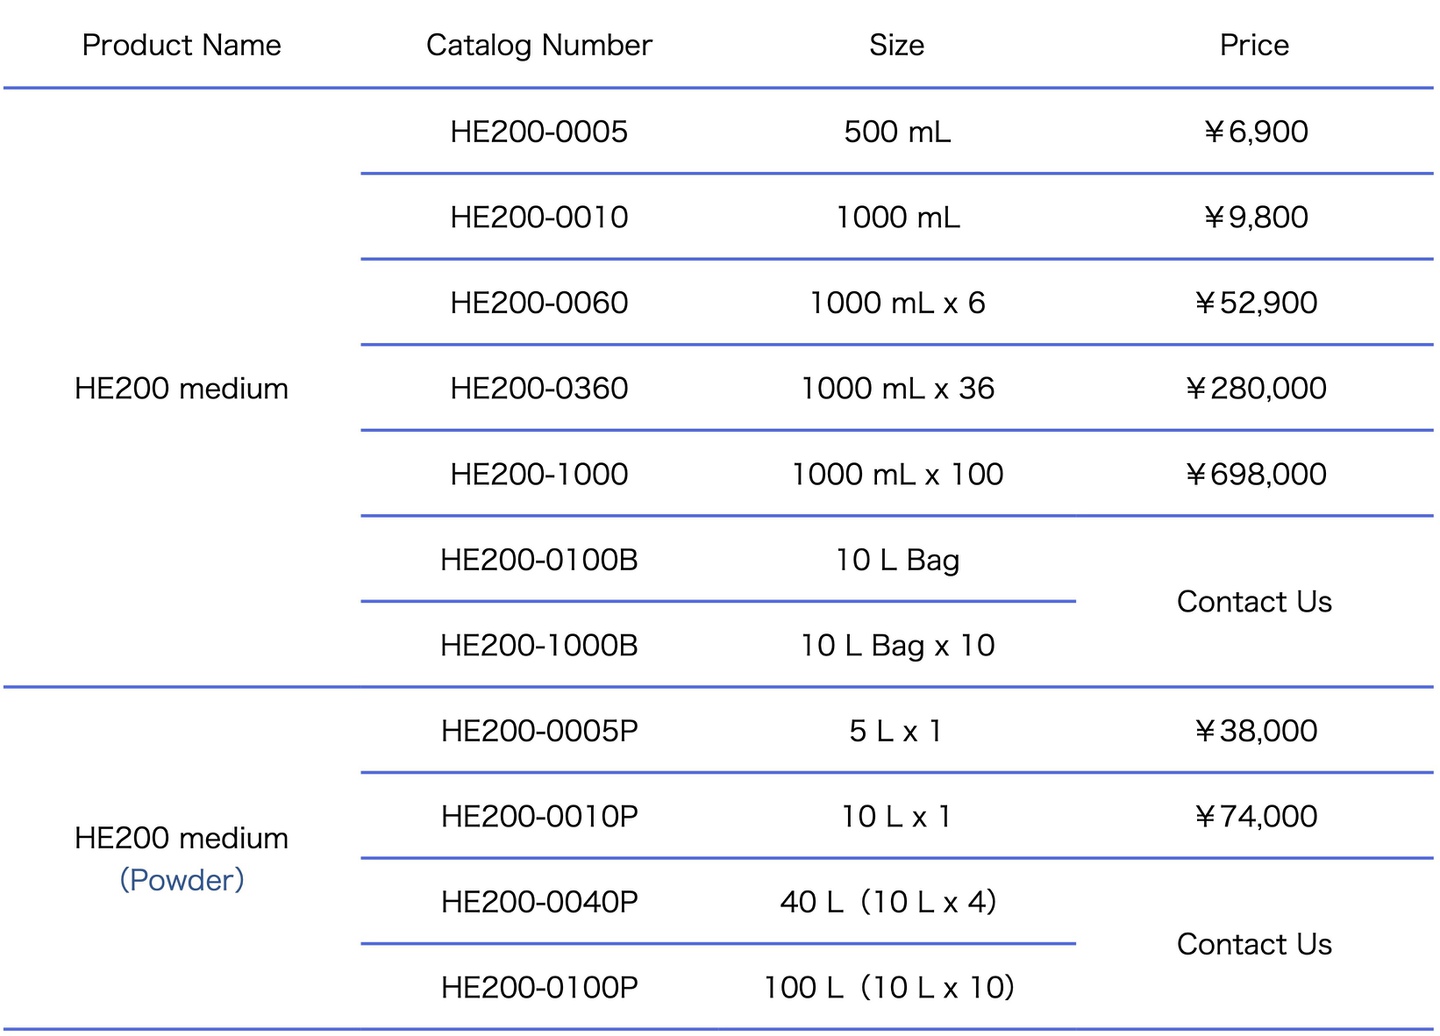The width and height of the screenshot is (1440, 1036).
Task: Click the Size column header
Action: pyautogui.click(x=896, y=45)
